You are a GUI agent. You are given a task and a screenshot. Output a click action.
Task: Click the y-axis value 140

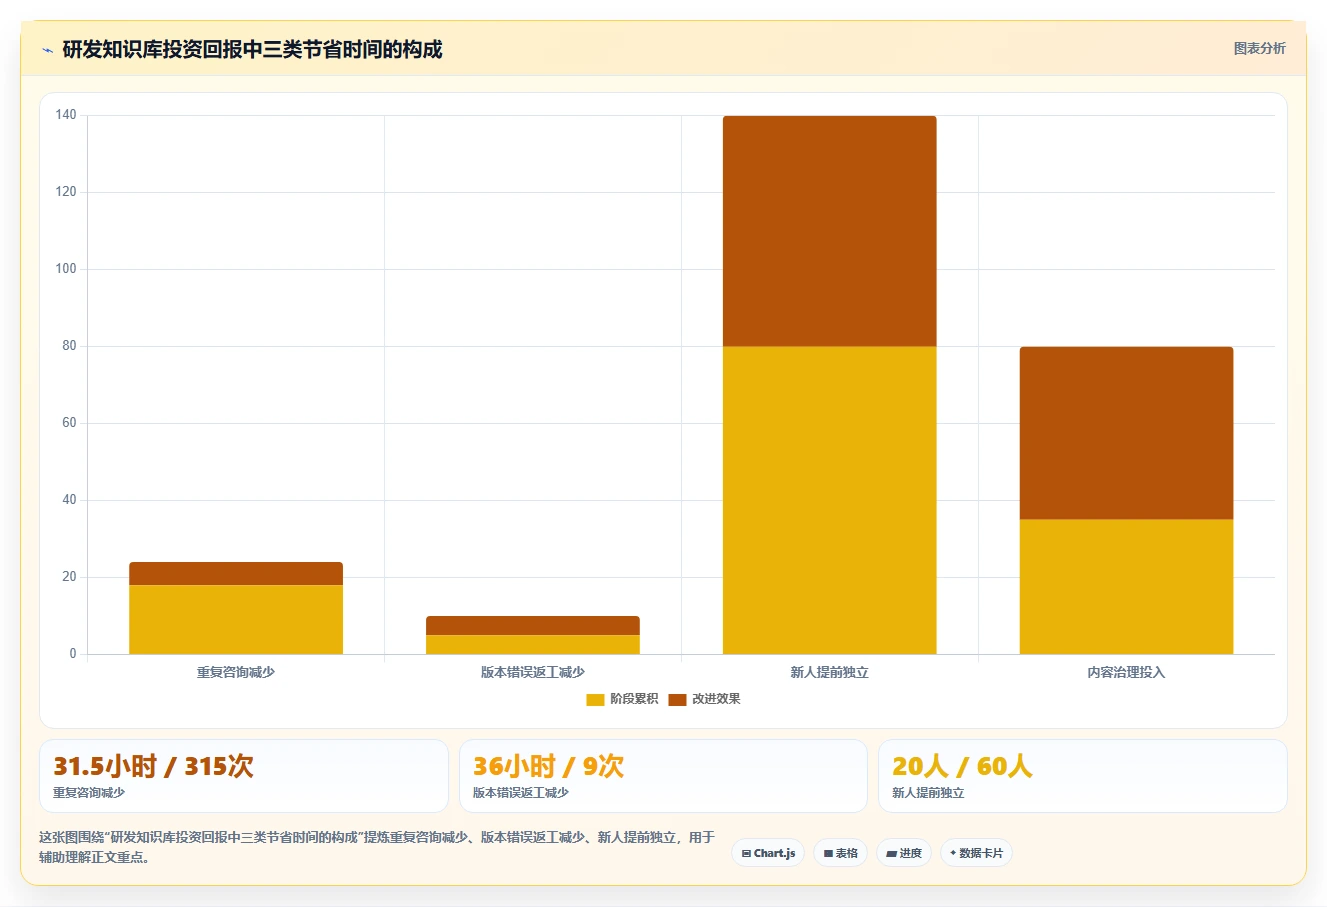coord(66,115)
